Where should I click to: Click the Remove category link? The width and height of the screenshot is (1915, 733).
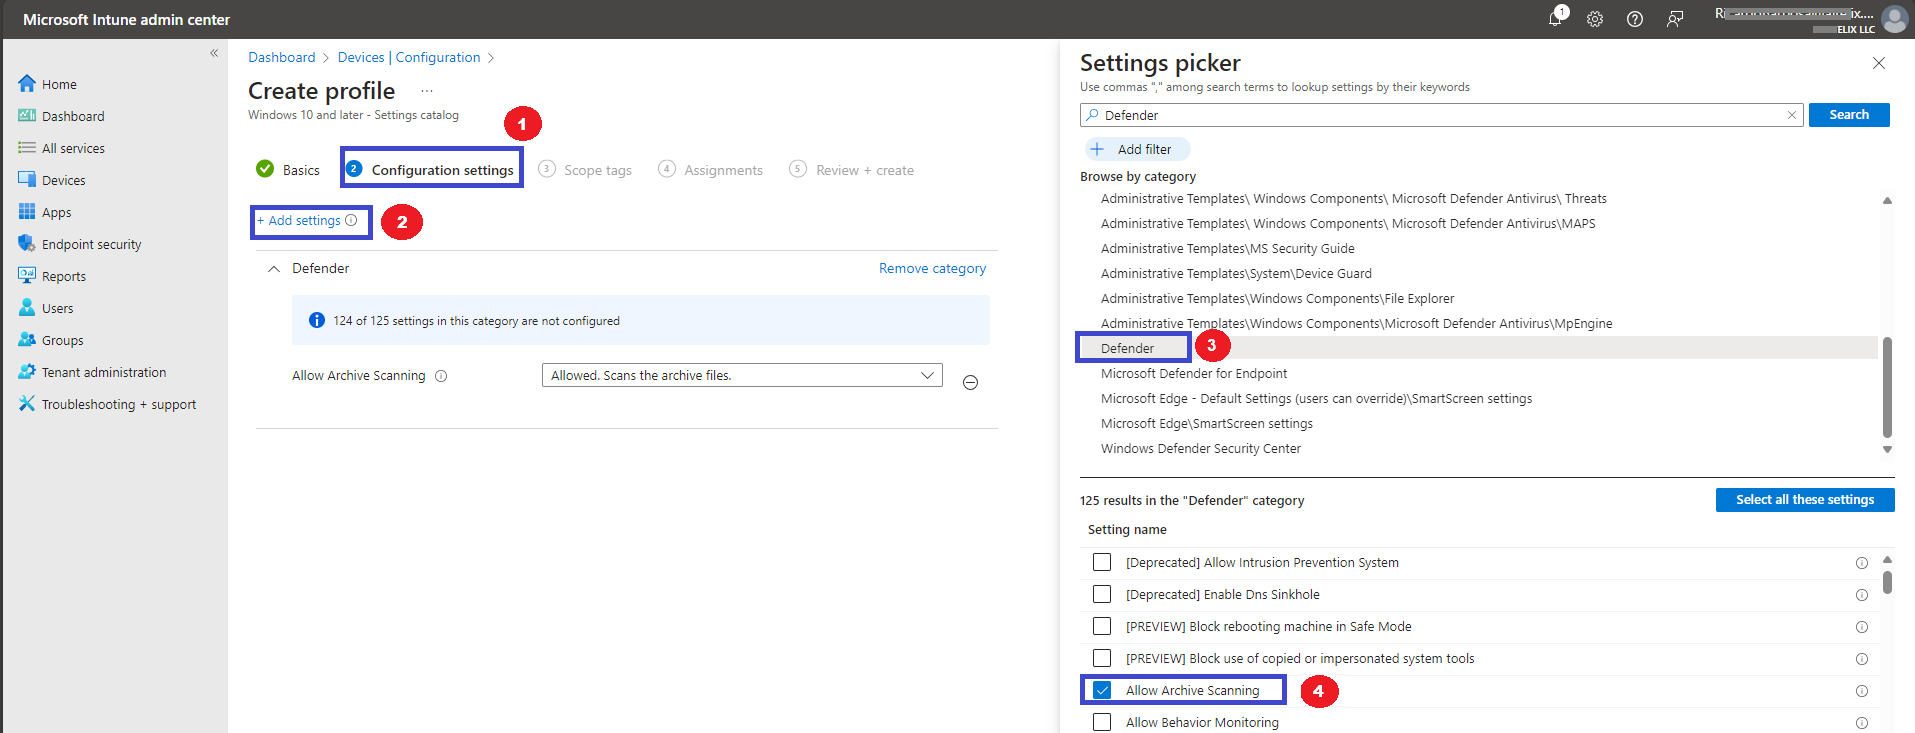932,268
